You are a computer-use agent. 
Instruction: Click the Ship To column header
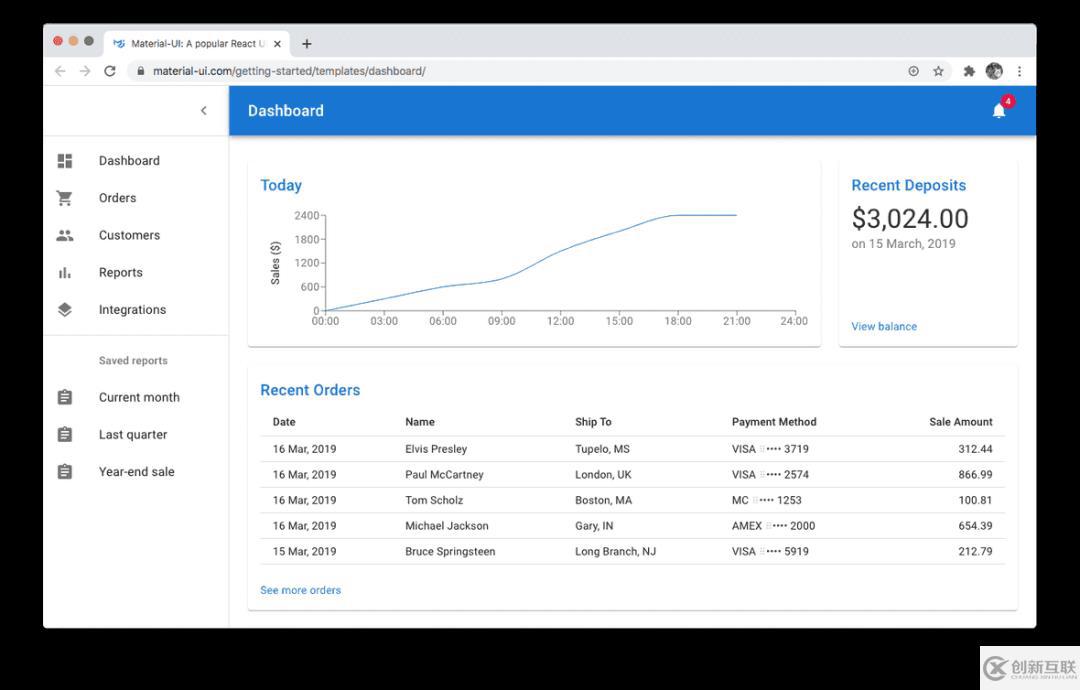593,422
